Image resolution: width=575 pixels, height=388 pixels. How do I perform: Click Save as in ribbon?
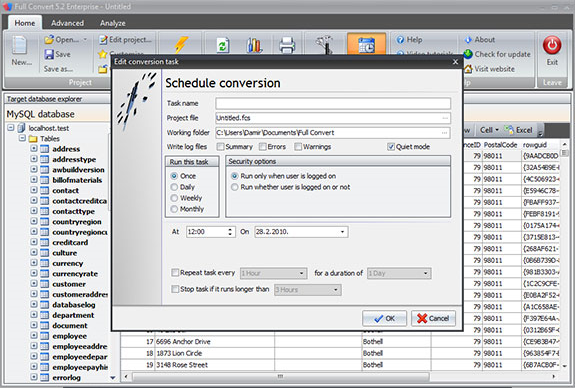[x=58, y=69]
